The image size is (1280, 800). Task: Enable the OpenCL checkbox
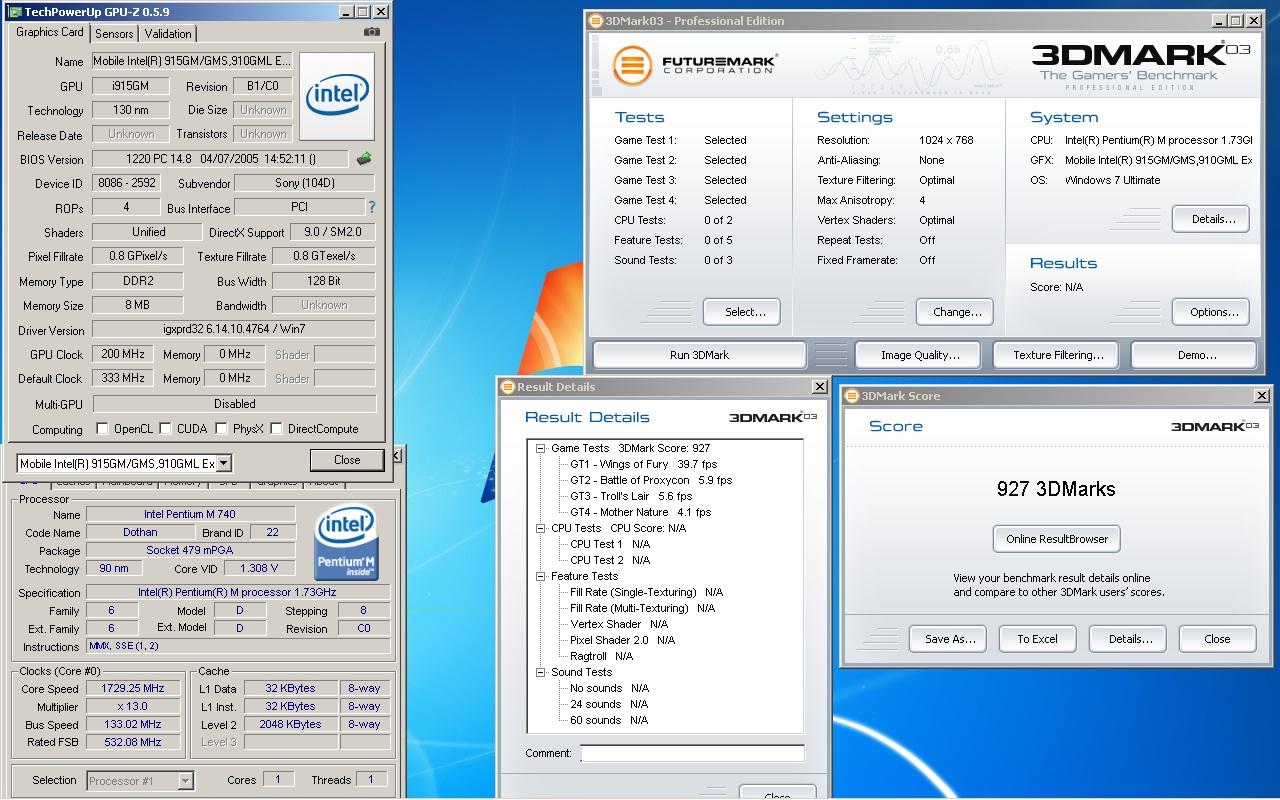click(x=102, y=429)
